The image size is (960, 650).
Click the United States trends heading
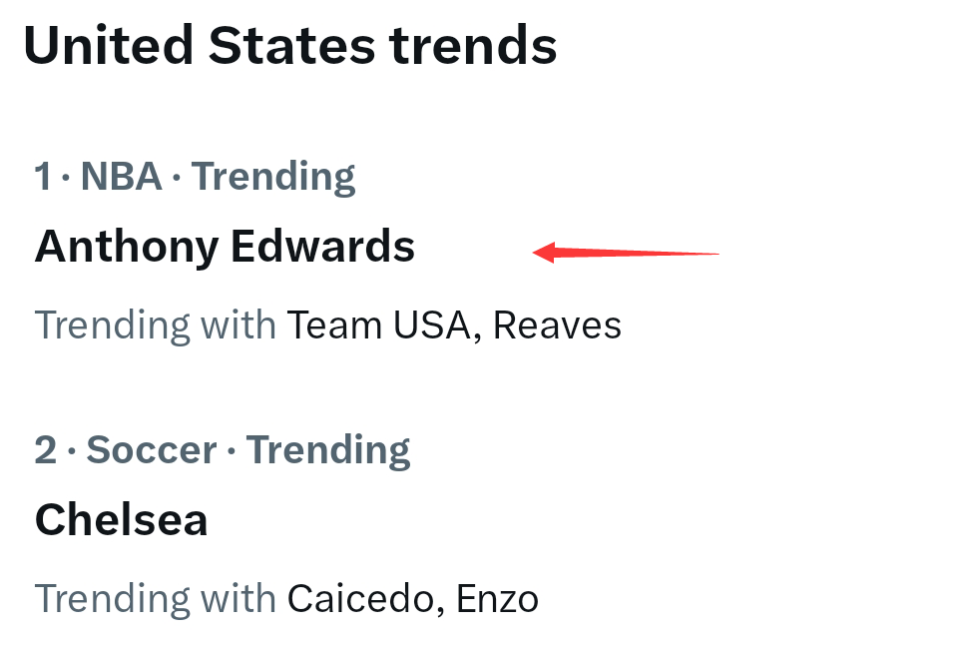[290, 46]
